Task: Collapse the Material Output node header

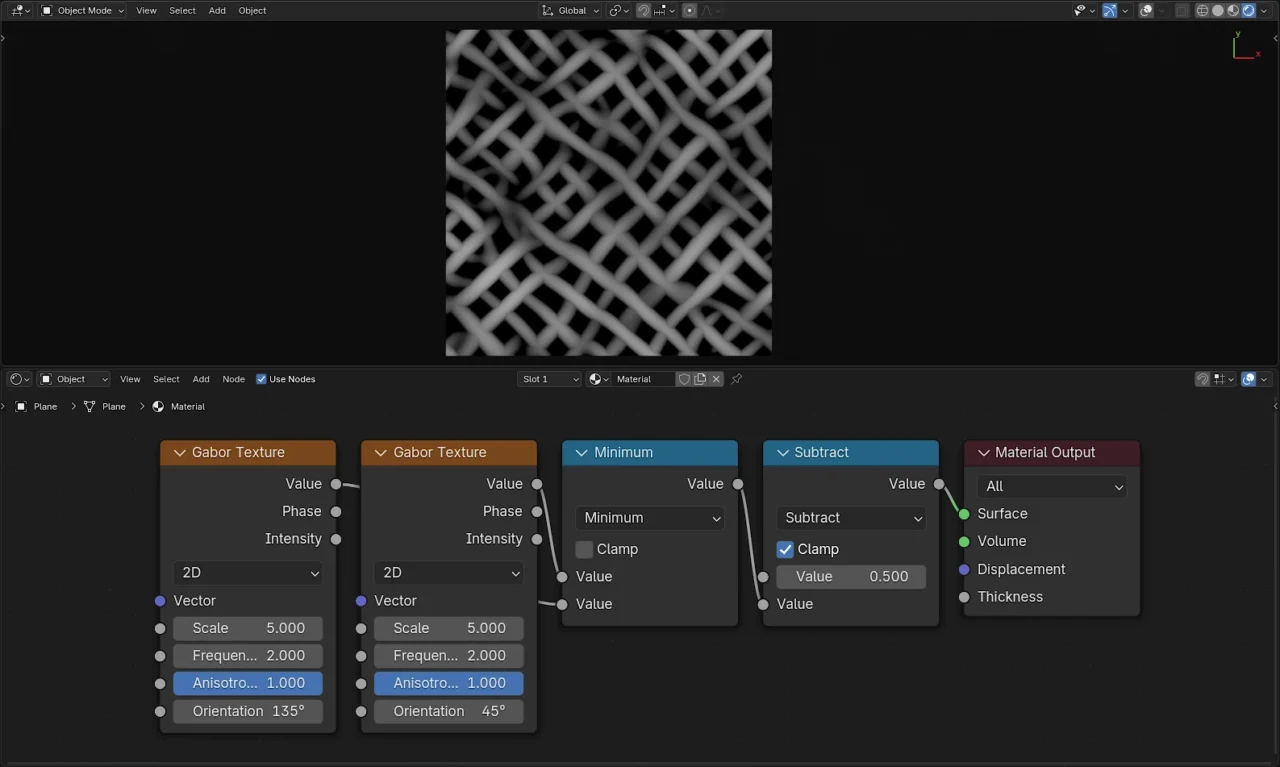Action: click(x=983, y=452)
